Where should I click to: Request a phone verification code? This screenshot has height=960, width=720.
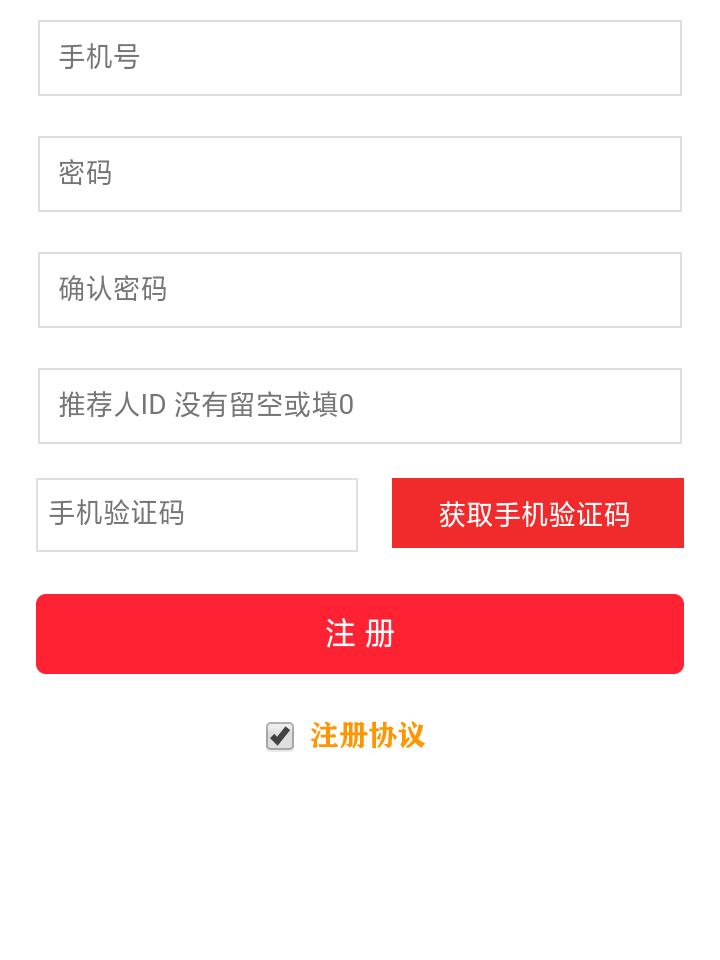[538, 513]
